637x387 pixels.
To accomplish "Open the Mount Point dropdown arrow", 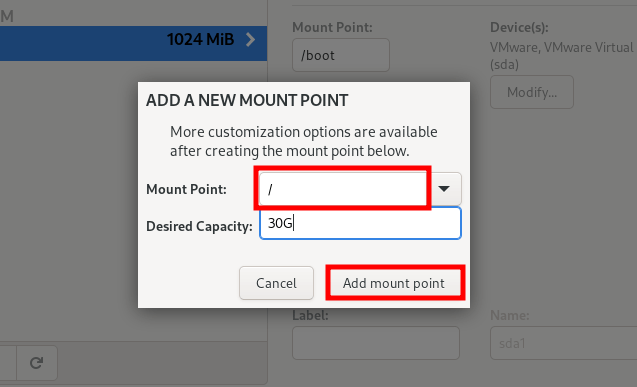I will coord(444,189).
